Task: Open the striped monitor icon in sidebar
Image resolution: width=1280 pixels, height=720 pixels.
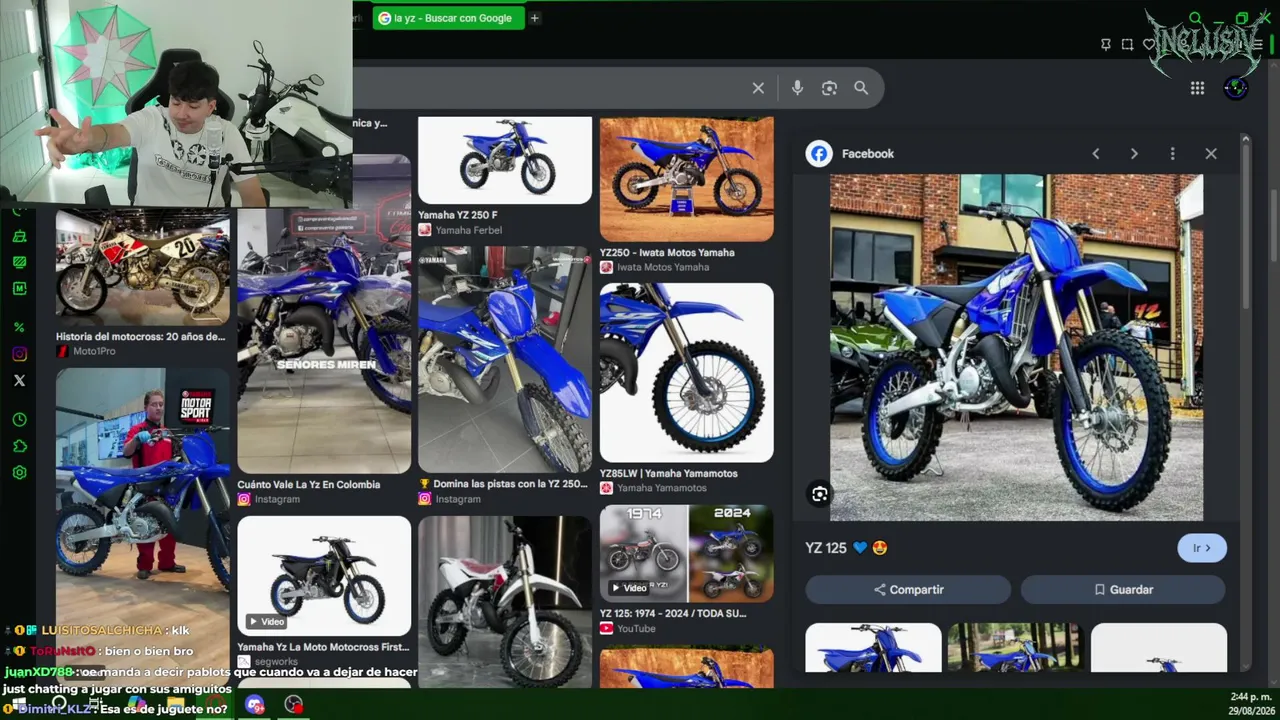Action: [x=19, y=262]
